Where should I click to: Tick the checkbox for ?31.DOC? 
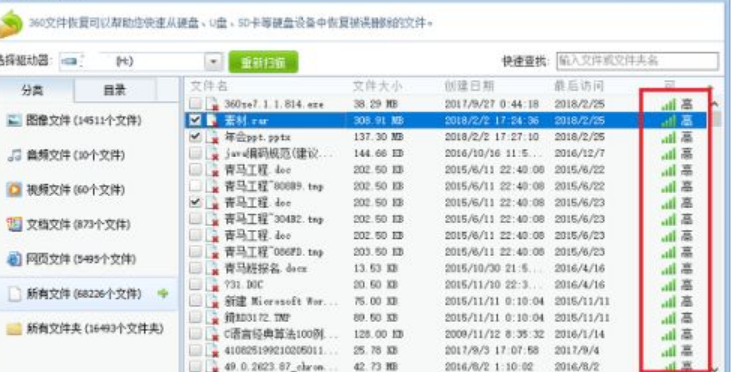195,284
